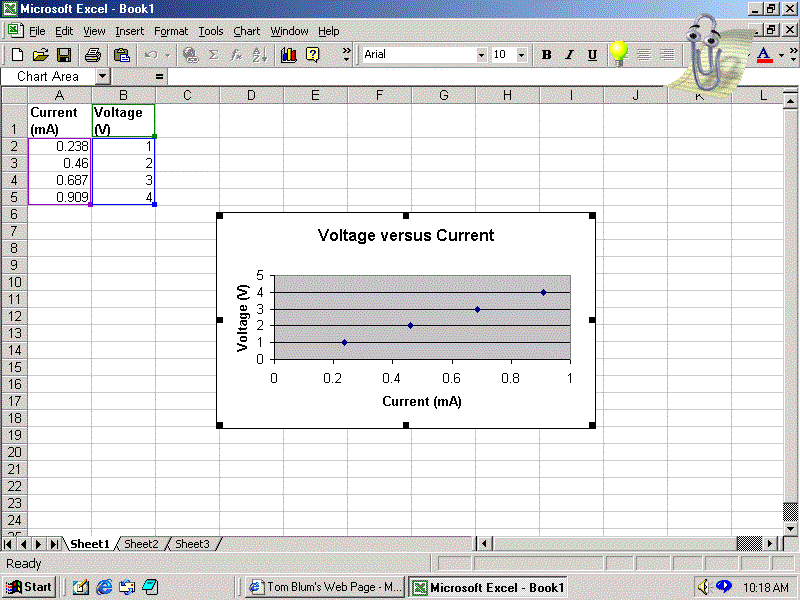Switch to the Sheet3 tab

(x=192, y=544)
